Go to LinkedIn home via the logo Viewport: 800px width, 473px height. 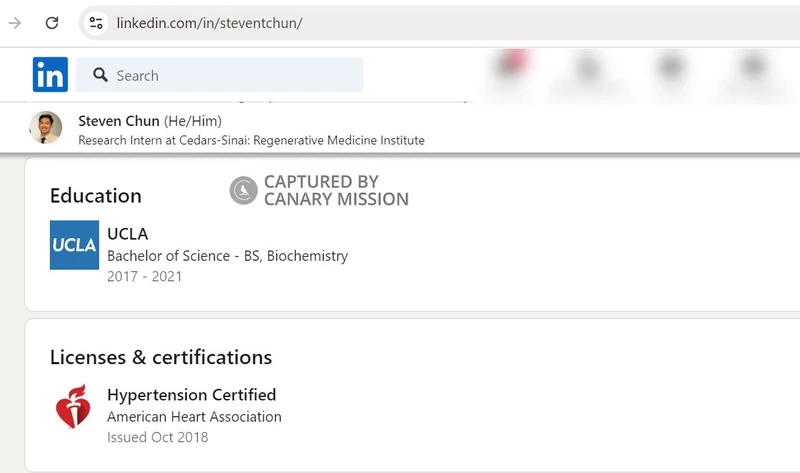click(x=50, y=75)
